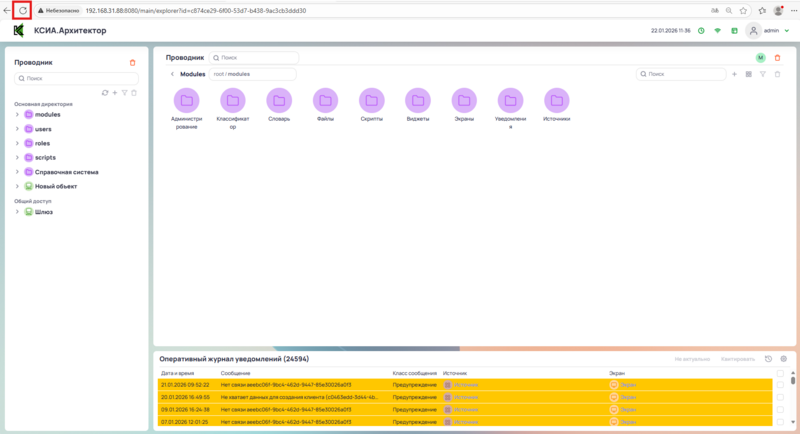Open Источник link in first notification row
This screenshot has height=434, width=800.
(466, 384)
